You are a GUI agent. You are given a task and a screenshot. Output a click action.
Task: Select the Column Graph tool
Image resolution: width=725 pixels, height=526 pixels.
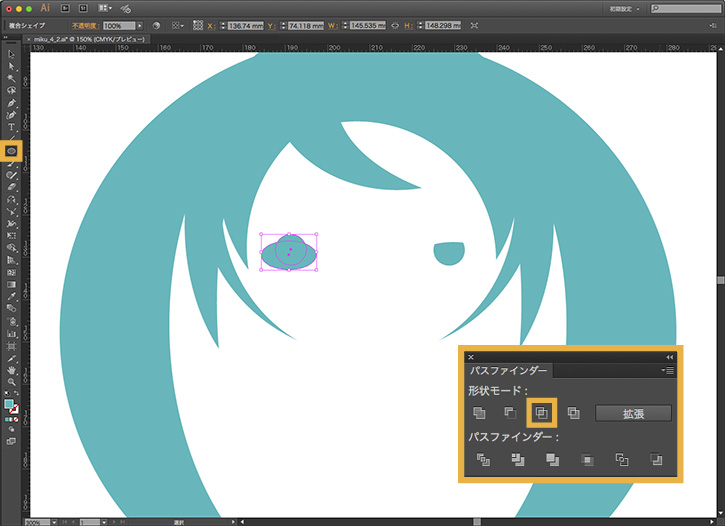(11, 333)
